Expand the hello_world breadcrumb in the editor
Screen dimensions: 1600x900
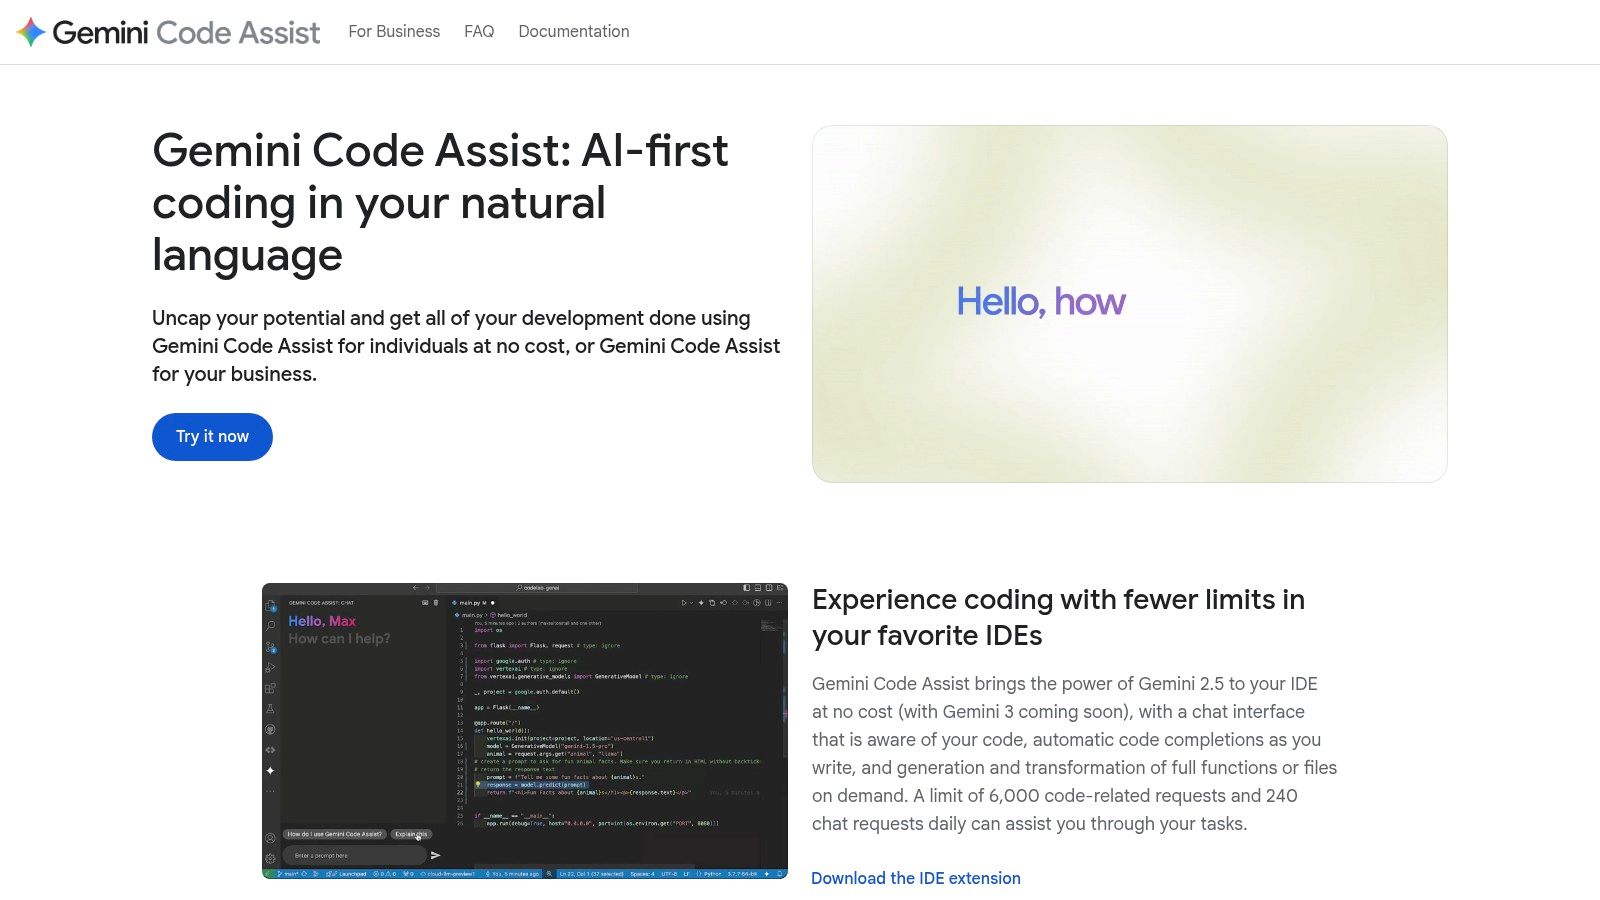point(512,615)
